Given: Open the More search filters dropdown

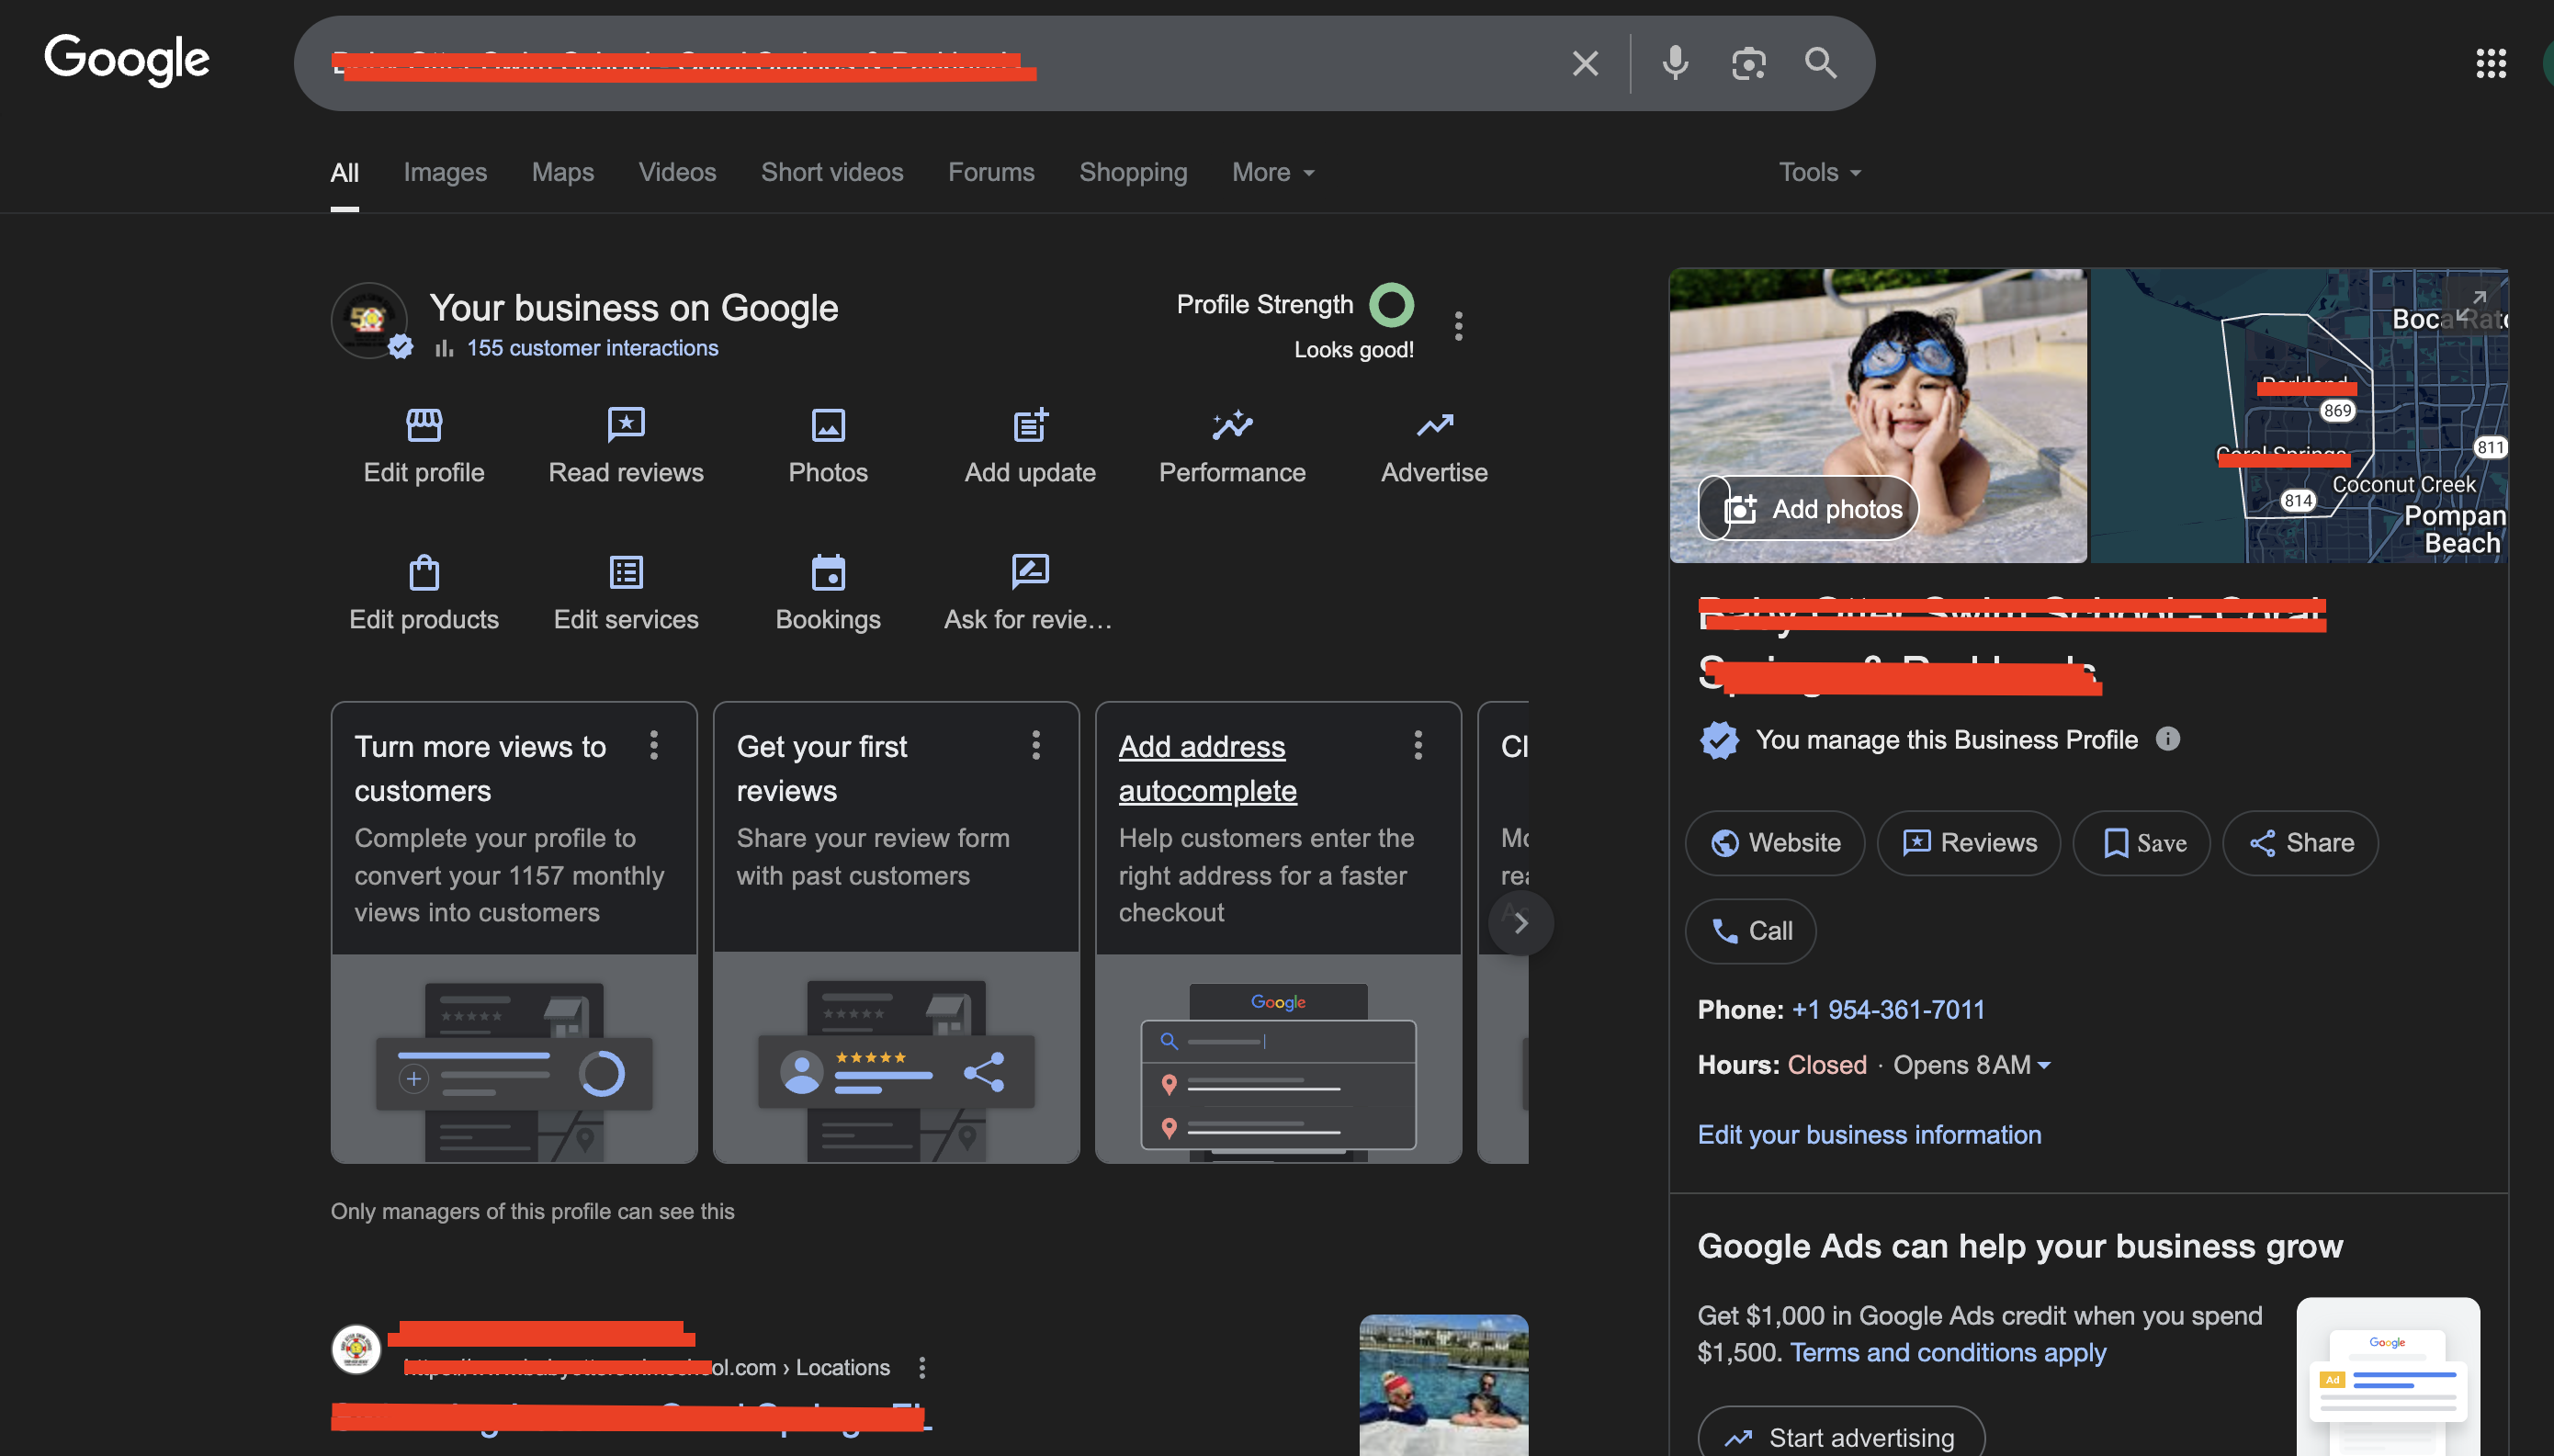Looking at the screenshot, I should [1272, 172].
